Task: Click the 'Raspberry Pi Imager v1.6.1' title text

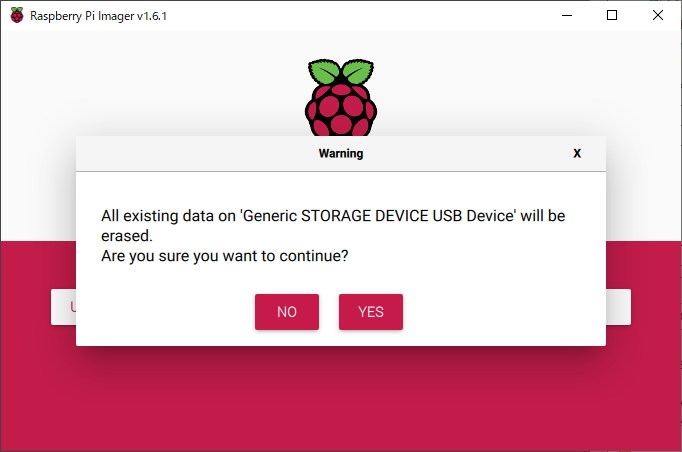Action: [x=98, y=16]
